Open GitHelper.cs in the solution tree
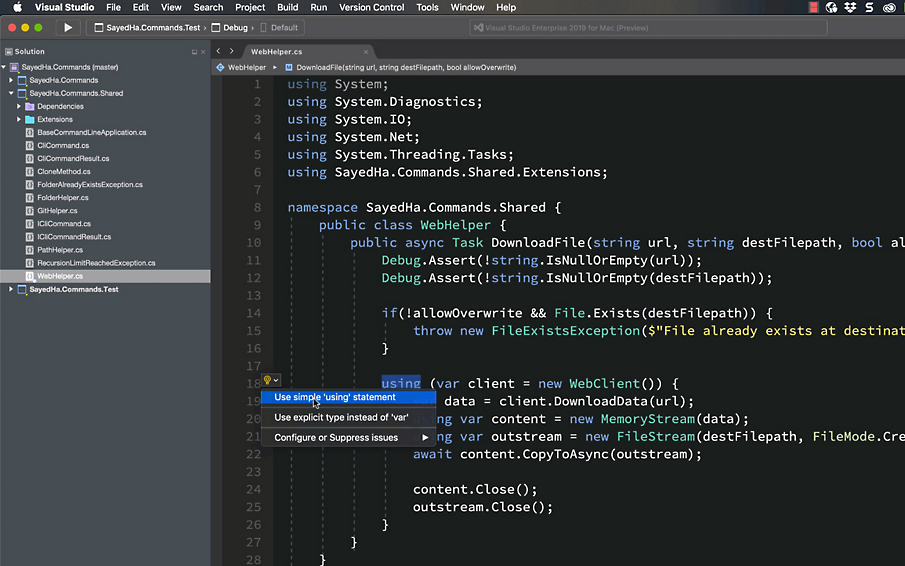This screenshot has height=566, width=905. coord(57,211)
